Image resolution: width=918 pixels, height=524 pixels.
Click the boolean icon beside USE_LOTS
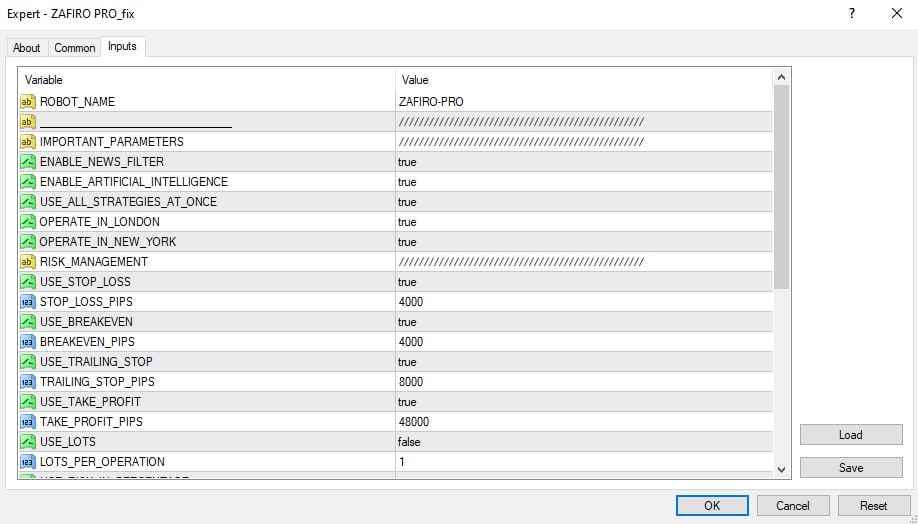pyautogui.click(x=28, y=441)
